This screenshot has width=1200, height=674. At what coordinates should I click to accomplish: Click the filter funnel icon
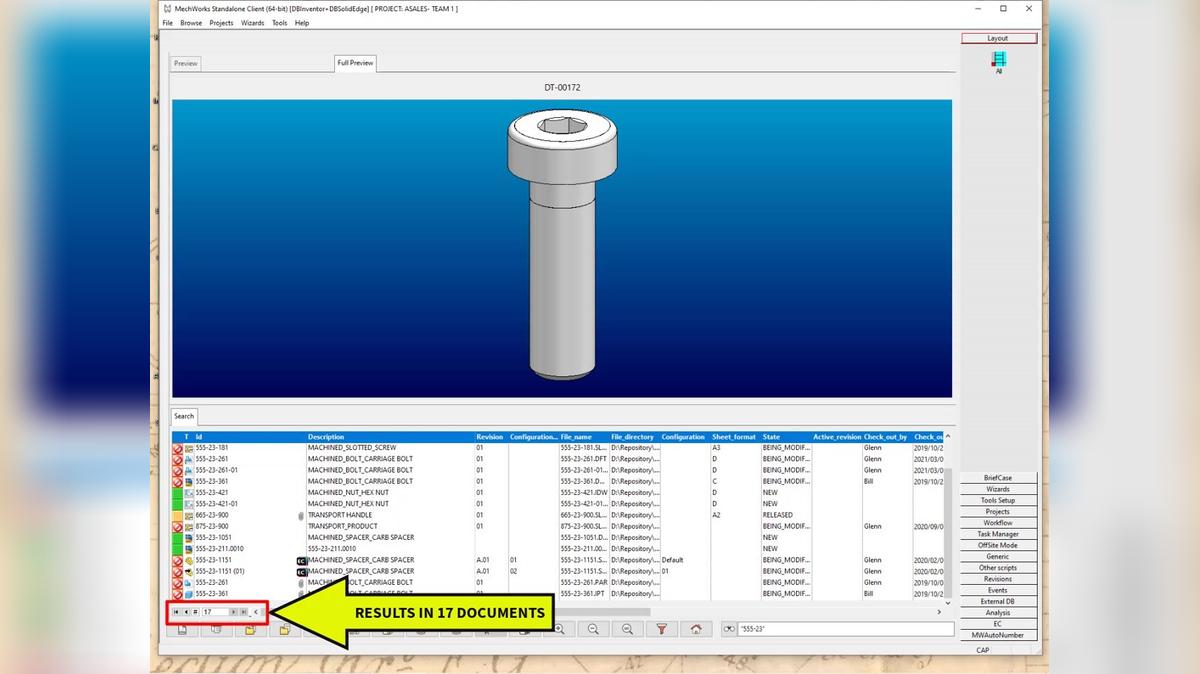pyautogui.click(x=661, y=629)
